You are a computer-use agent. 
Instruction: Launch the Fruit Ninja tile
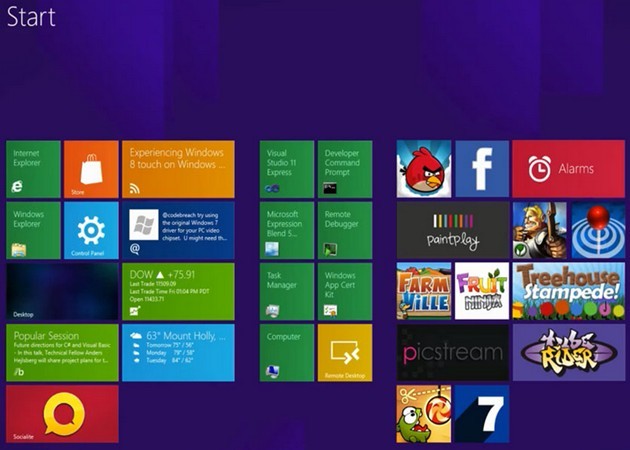[x=482, y=291]
